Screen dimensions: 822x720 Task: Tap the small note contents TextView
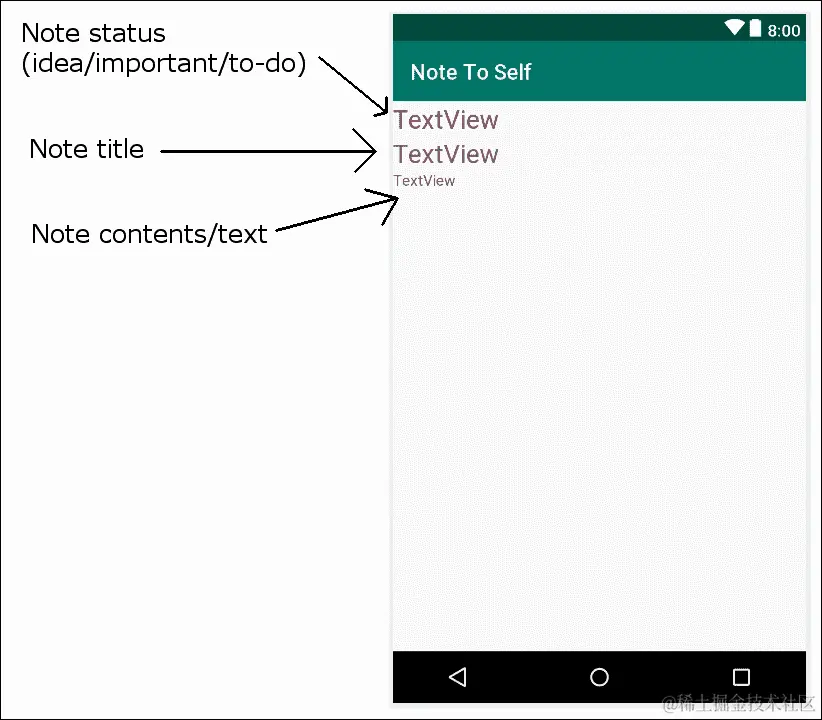tap(423, 181)
